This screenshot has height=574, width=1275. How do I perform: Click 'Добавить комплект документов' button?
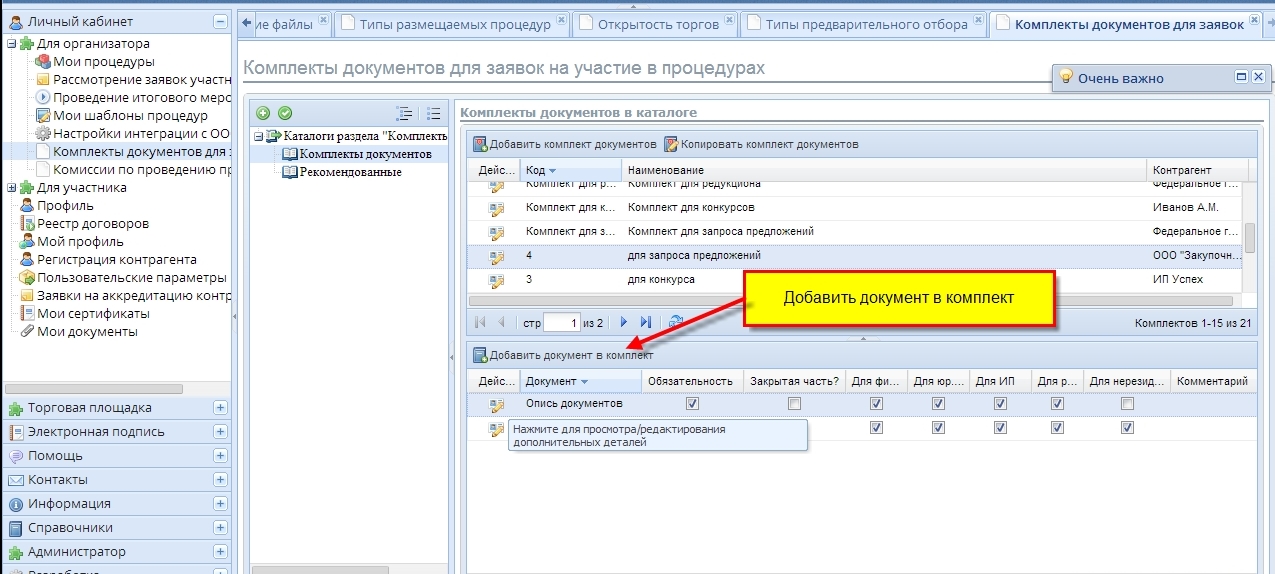(x=565, y=144)
